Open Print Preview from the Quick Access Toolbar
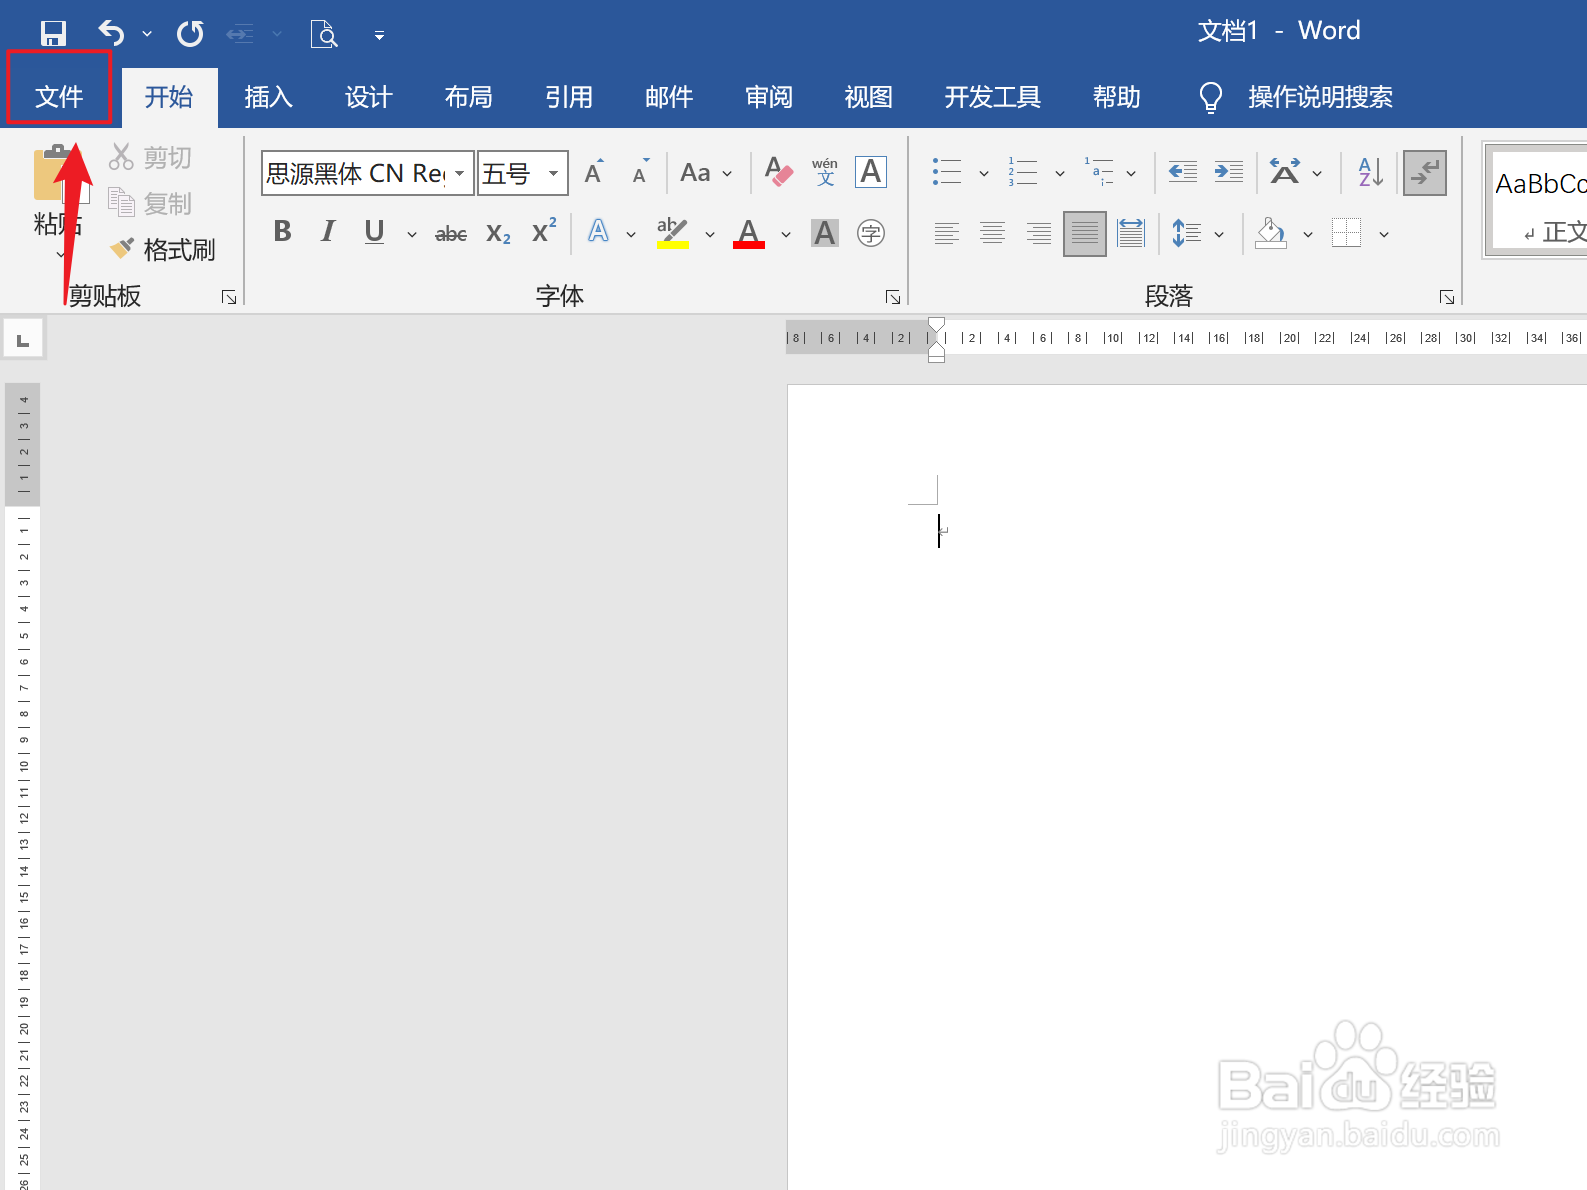 pyautogui.click(x=324, y=34)
